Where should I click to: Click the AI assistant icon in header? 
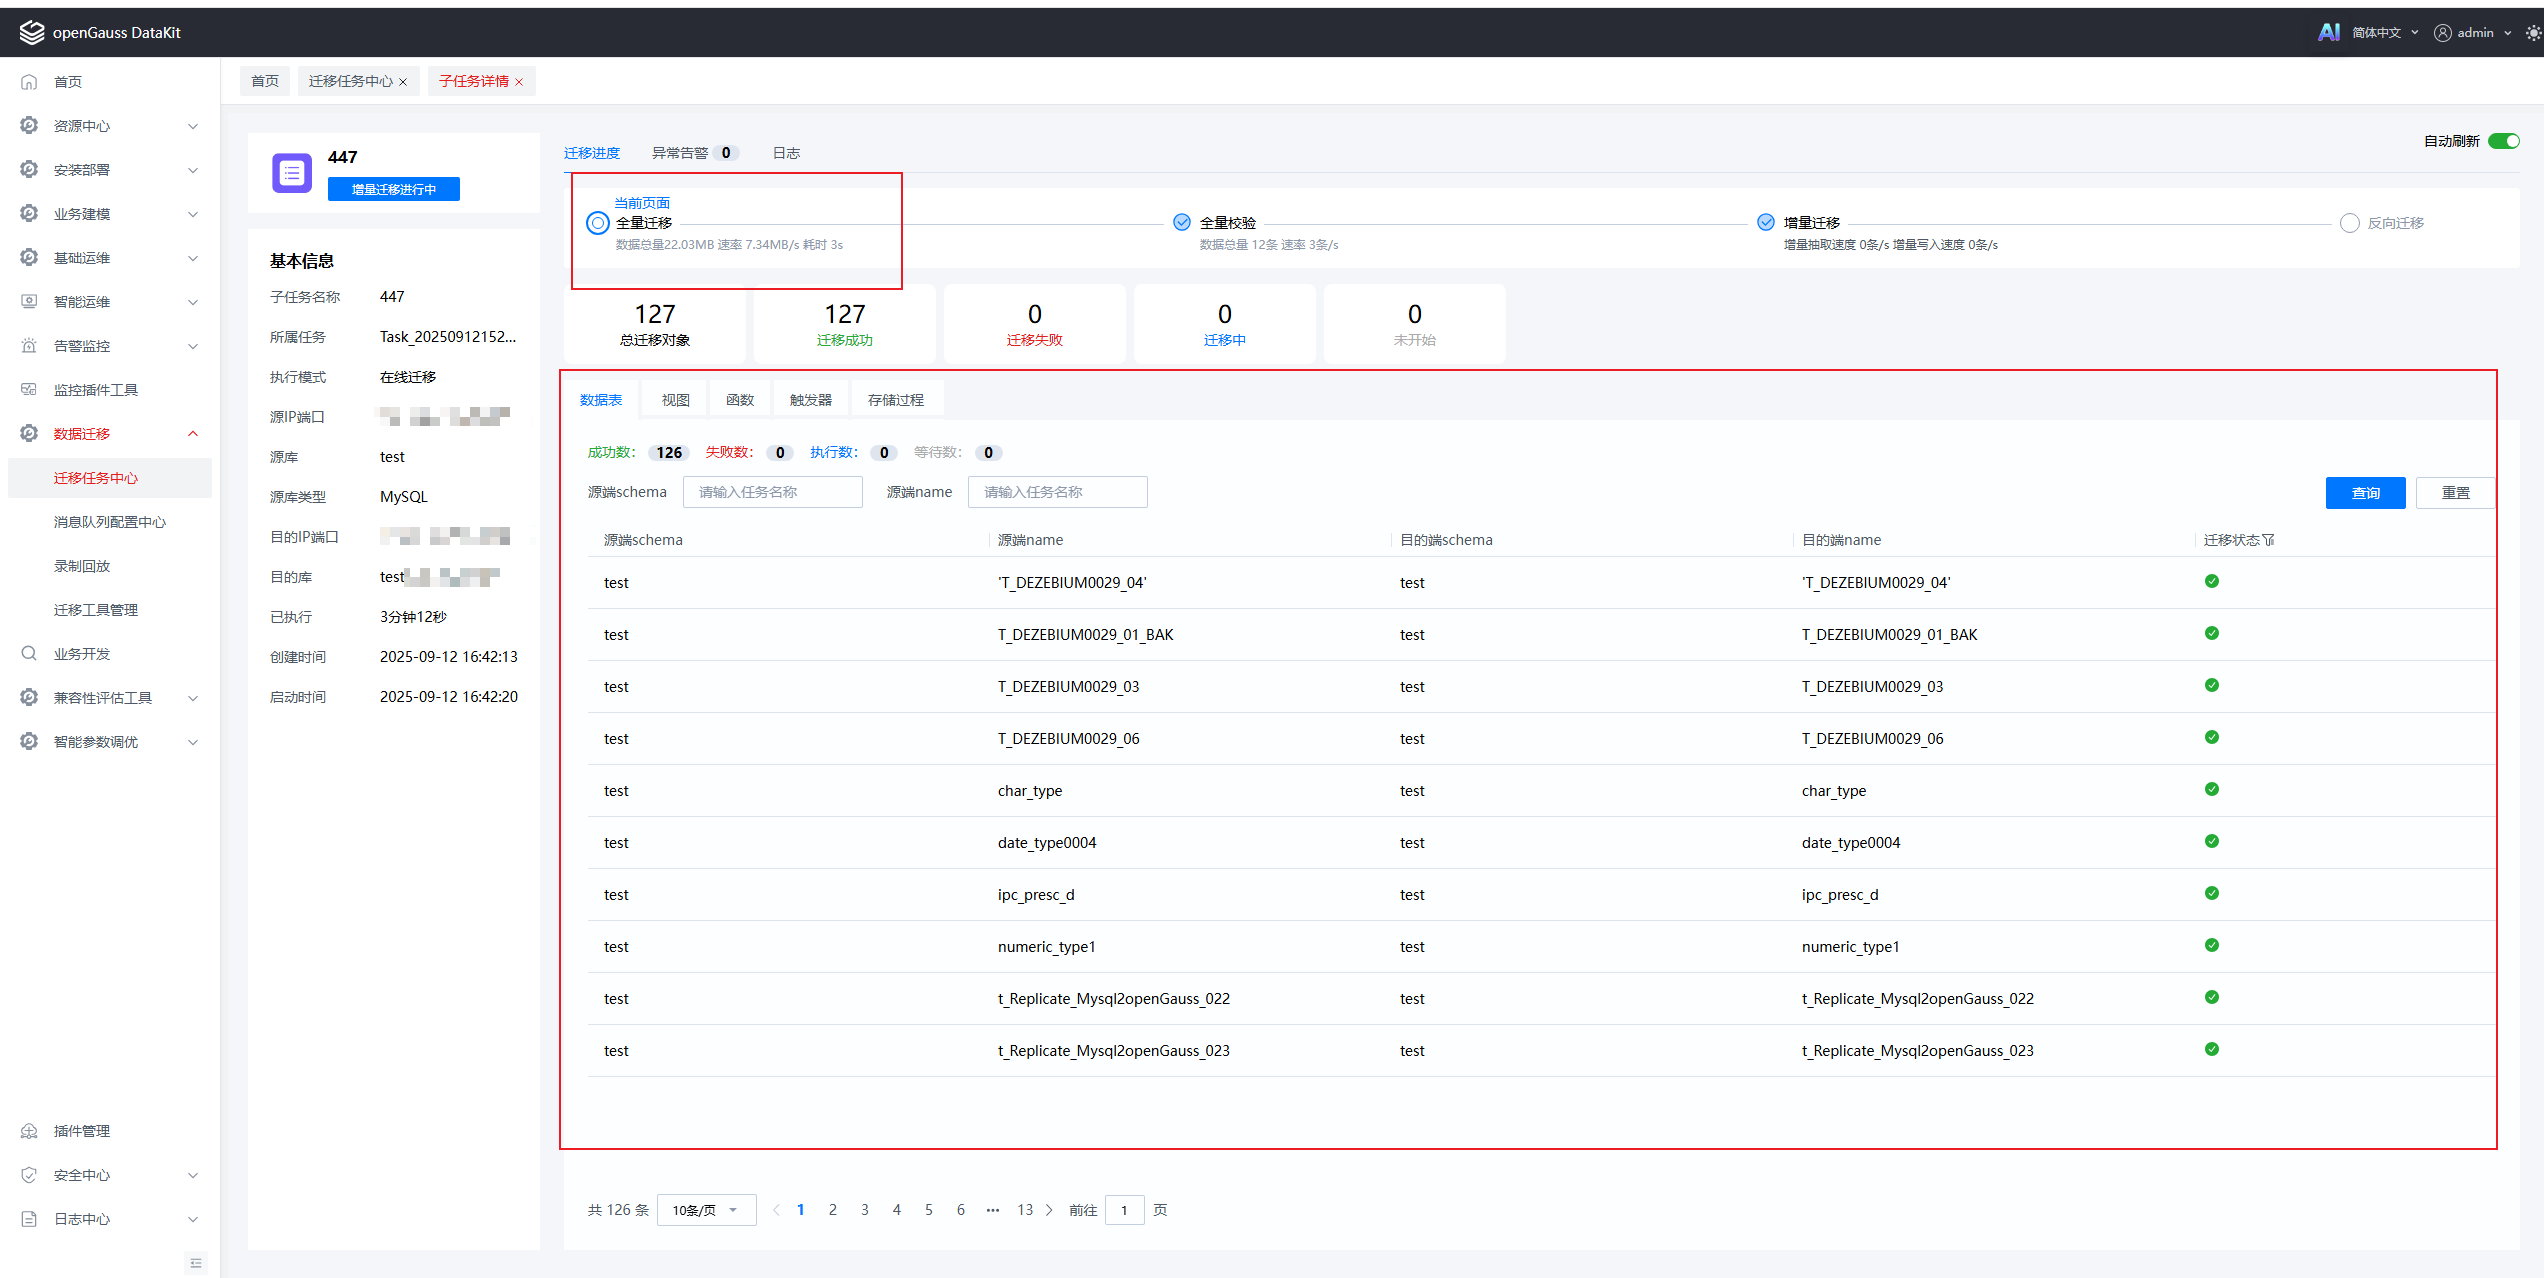click(x=2328, y=32)
